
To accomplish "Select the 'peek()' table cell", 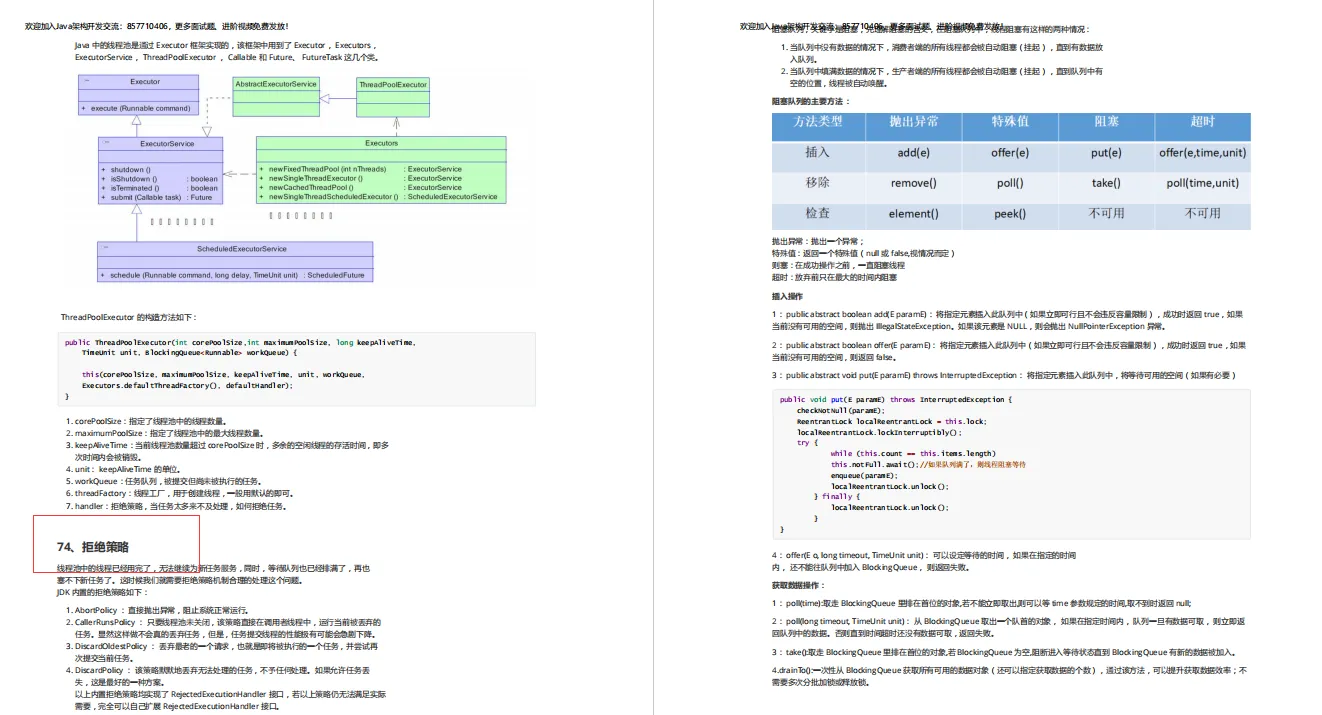I will [x=1010, y=214].
